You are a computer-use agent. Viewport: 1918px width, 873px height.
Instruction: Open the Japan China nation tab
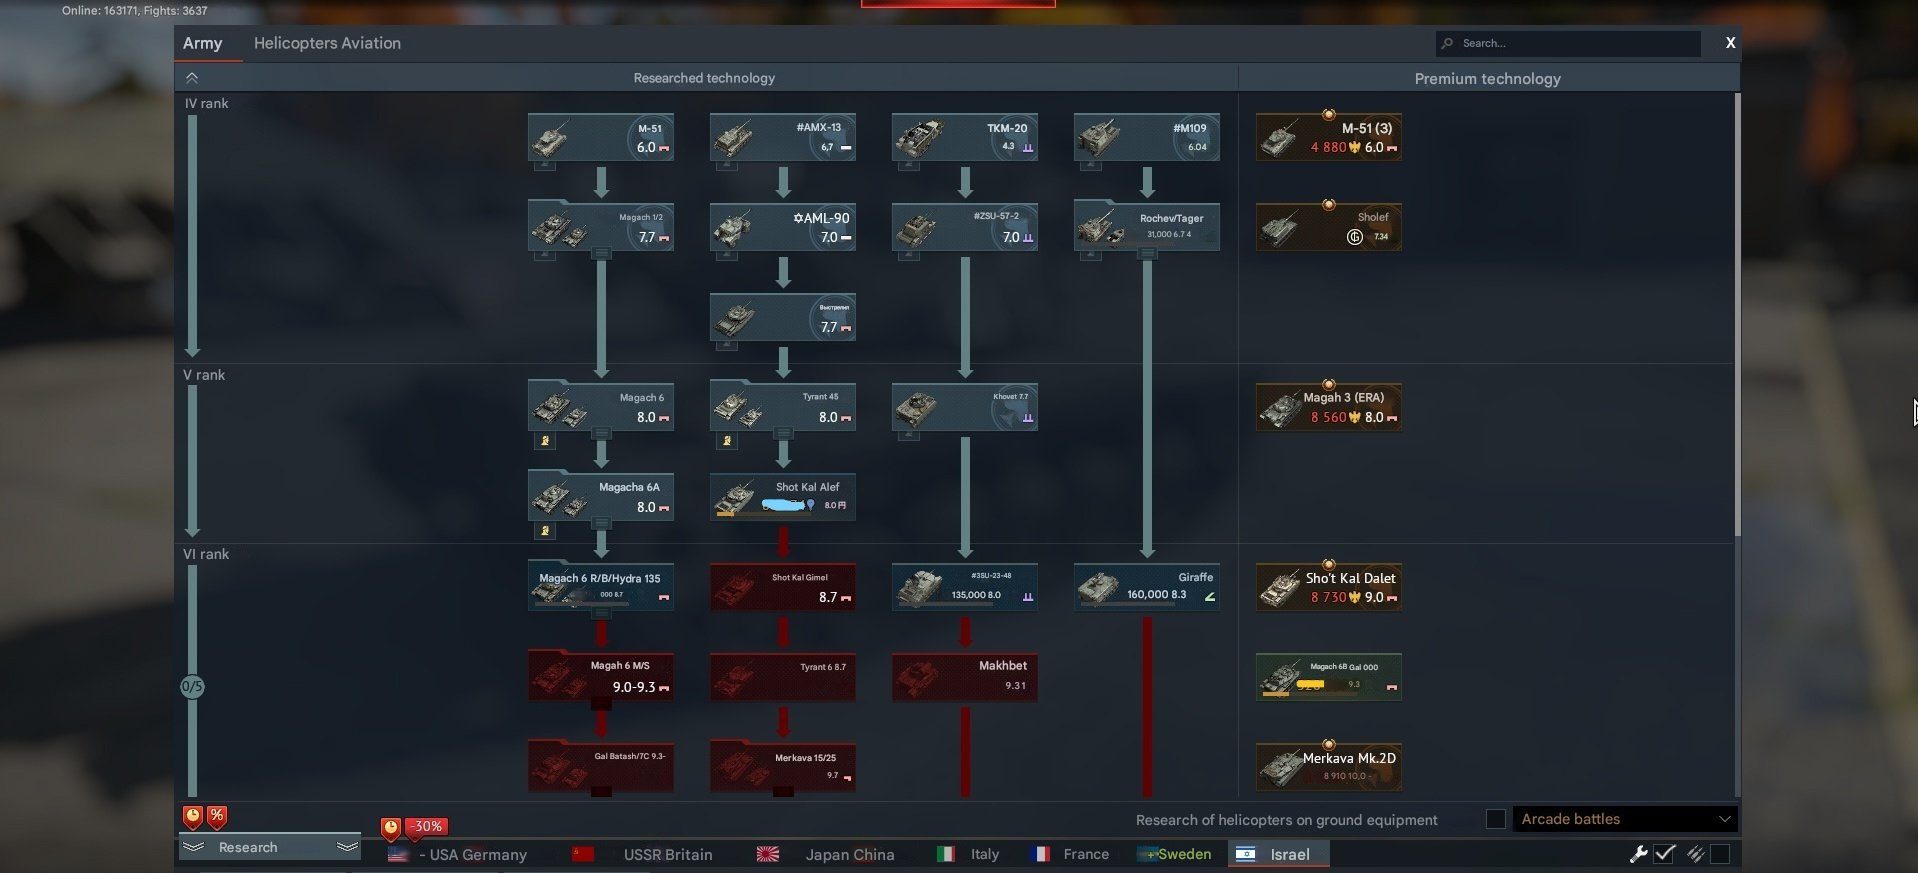825,854
